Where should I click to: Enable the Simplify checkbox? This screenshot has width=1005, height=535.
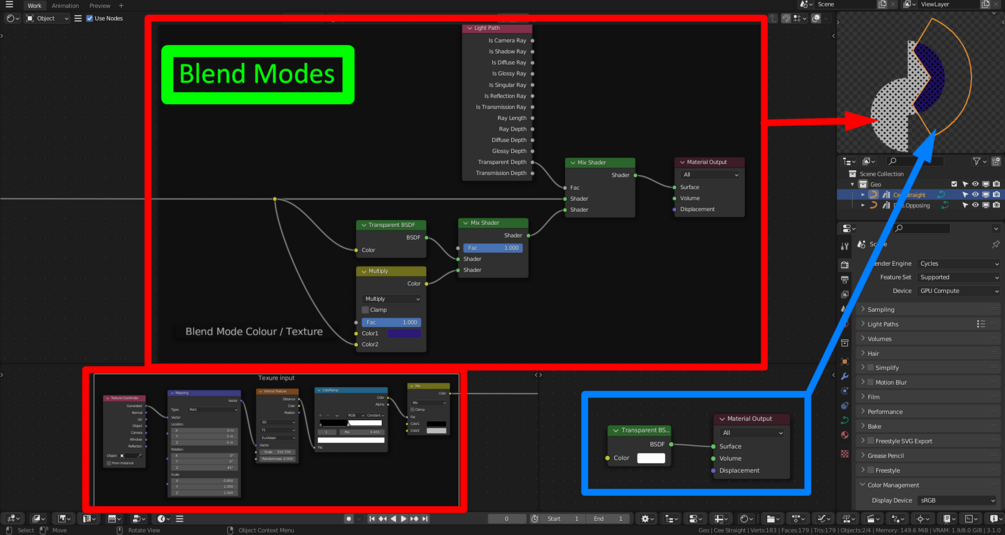point(870,368)
